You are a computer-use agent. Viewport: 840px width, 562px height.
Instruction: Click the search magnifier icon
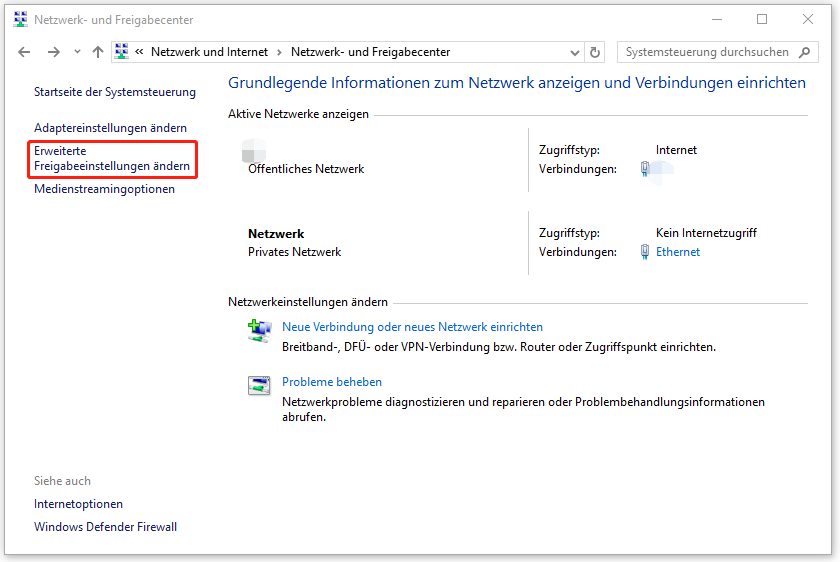click(x=805, y=52)
